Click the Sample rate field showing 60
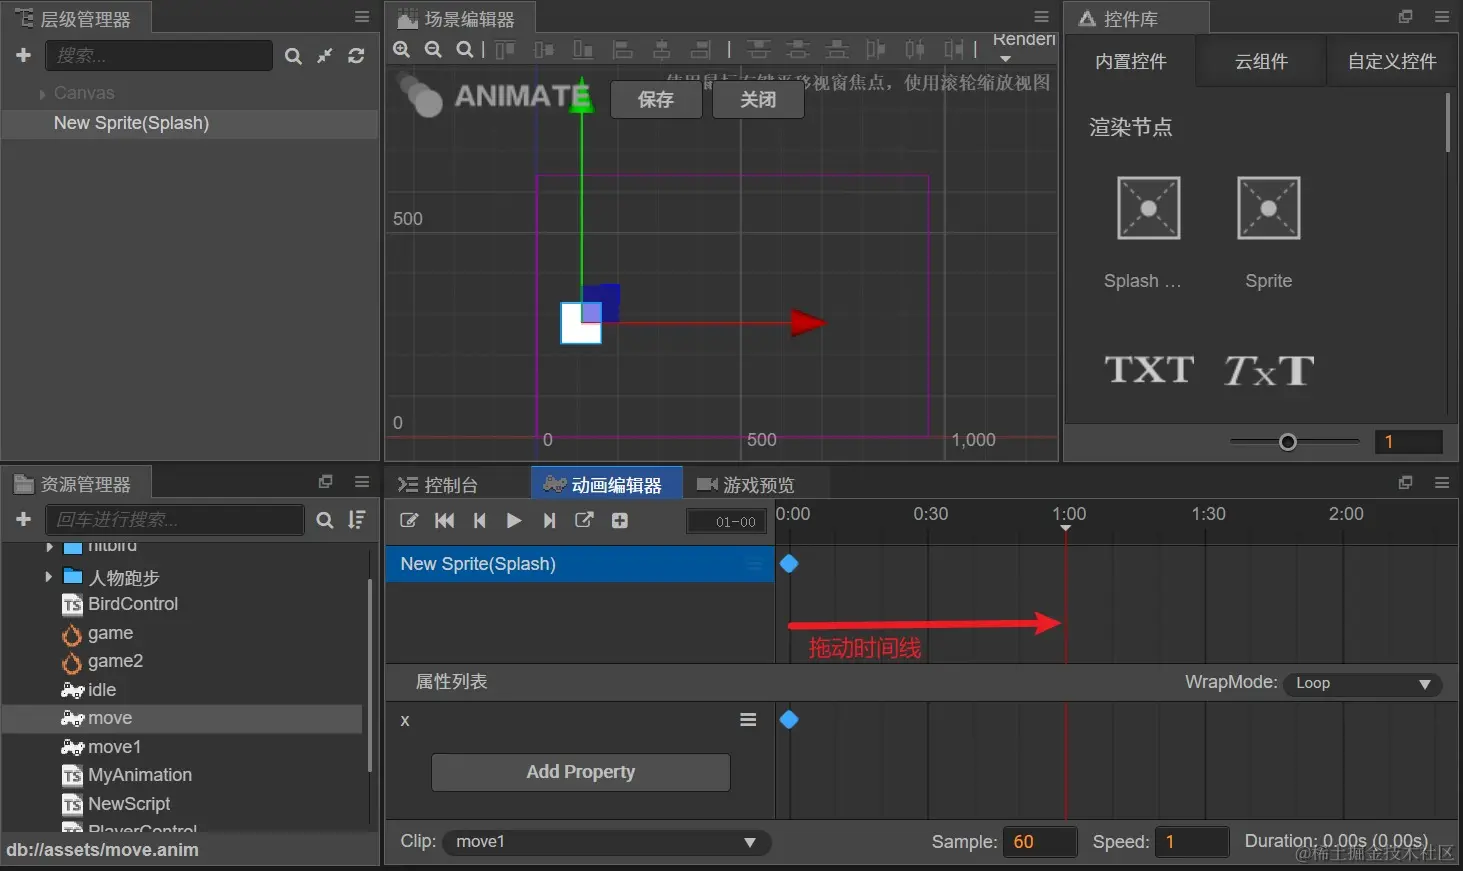 coord(1041,842)
